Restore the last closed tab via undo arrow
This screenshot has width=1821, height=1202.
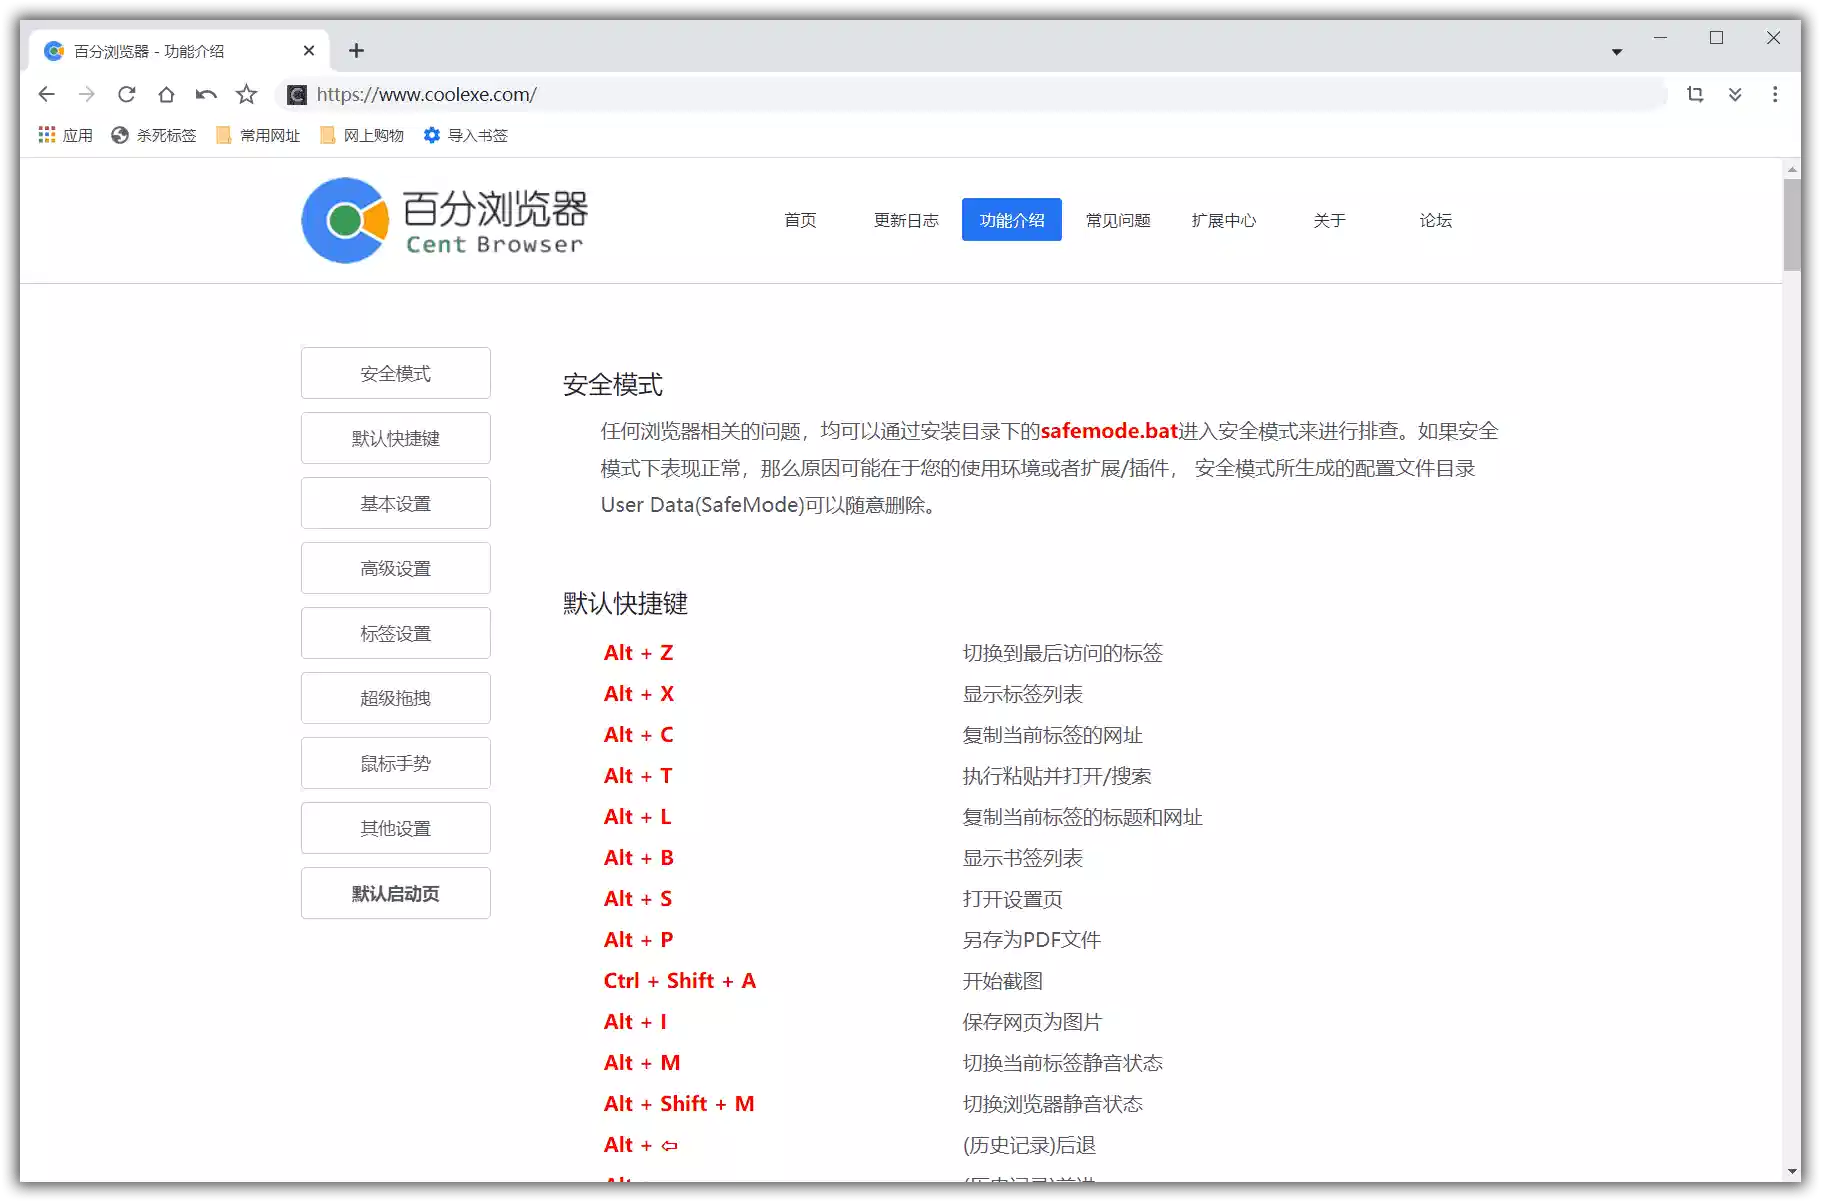206,94
